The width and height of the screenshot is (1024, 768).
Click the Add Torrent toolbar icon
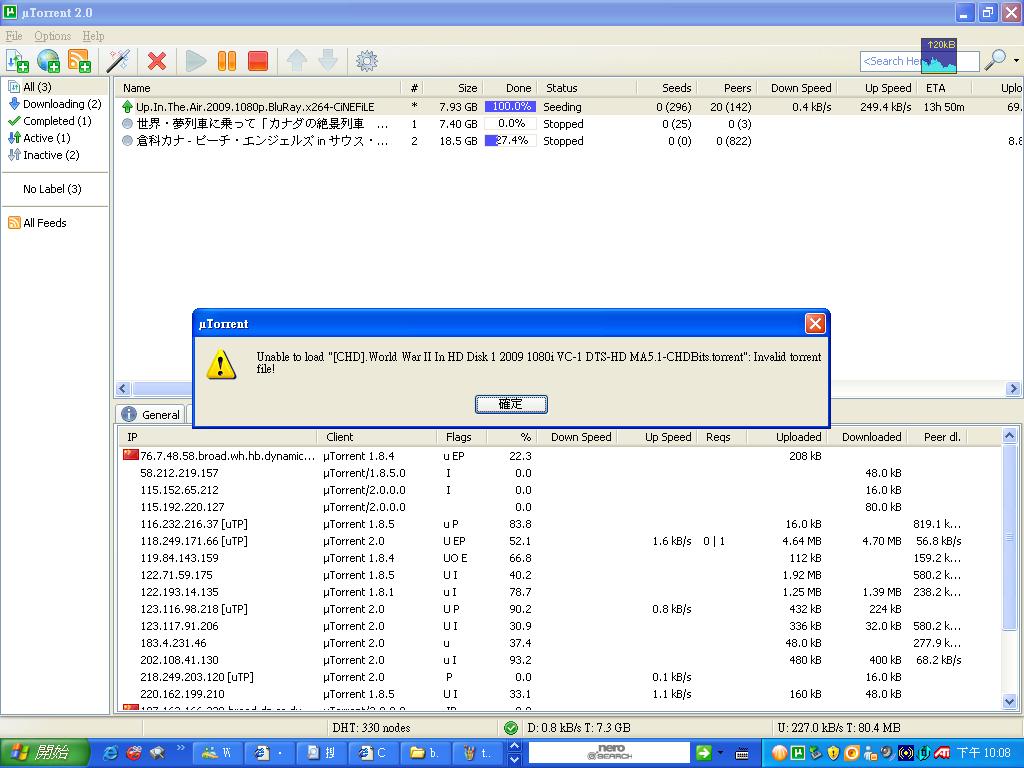pos(17,61)
